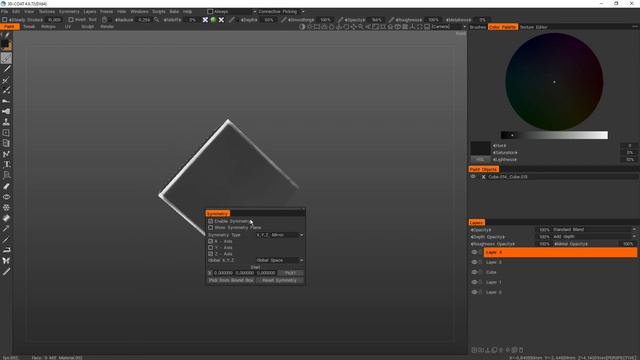Open the Symmetry Type dropdown
640x360 pixels.
280,235
